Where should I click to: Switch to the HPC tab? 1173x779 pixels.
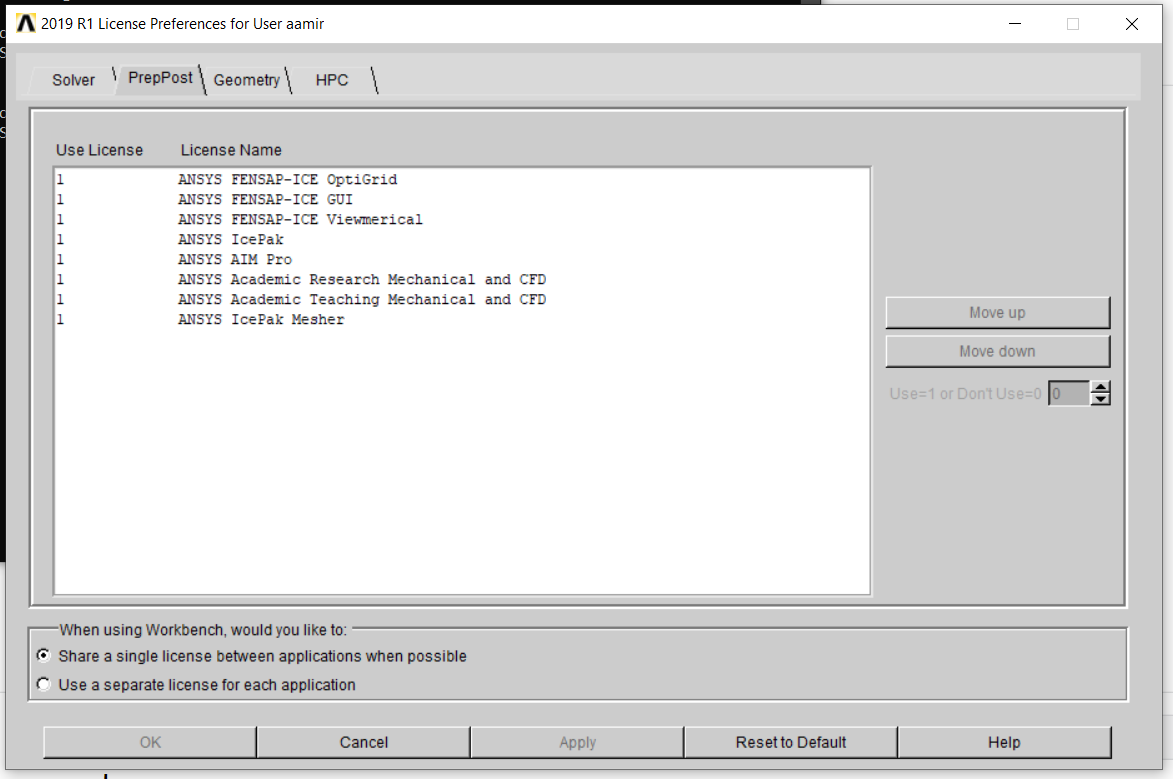[332, 80]
